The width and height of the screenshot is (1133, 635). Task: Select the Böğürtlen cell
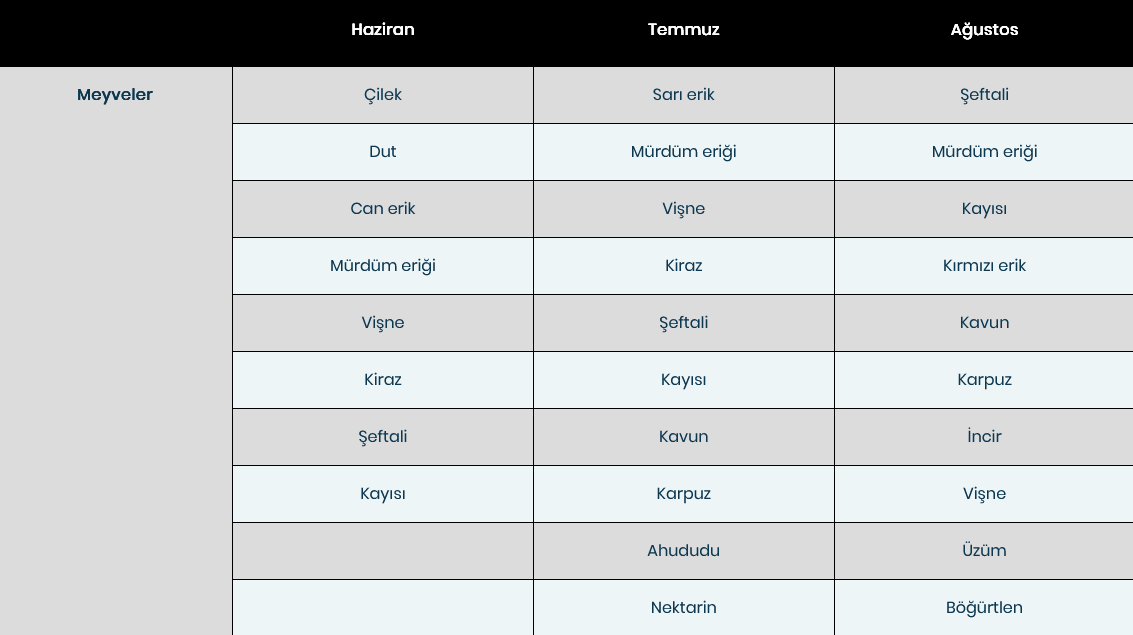click(x=984, y=608)
